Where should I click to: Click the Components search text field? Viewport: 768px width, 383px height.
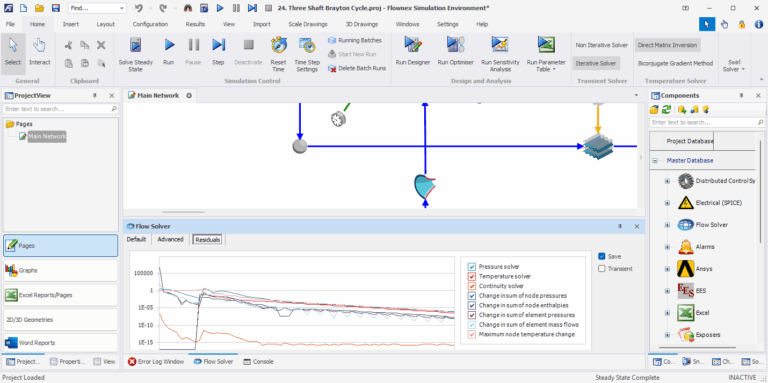coord(707,122)
